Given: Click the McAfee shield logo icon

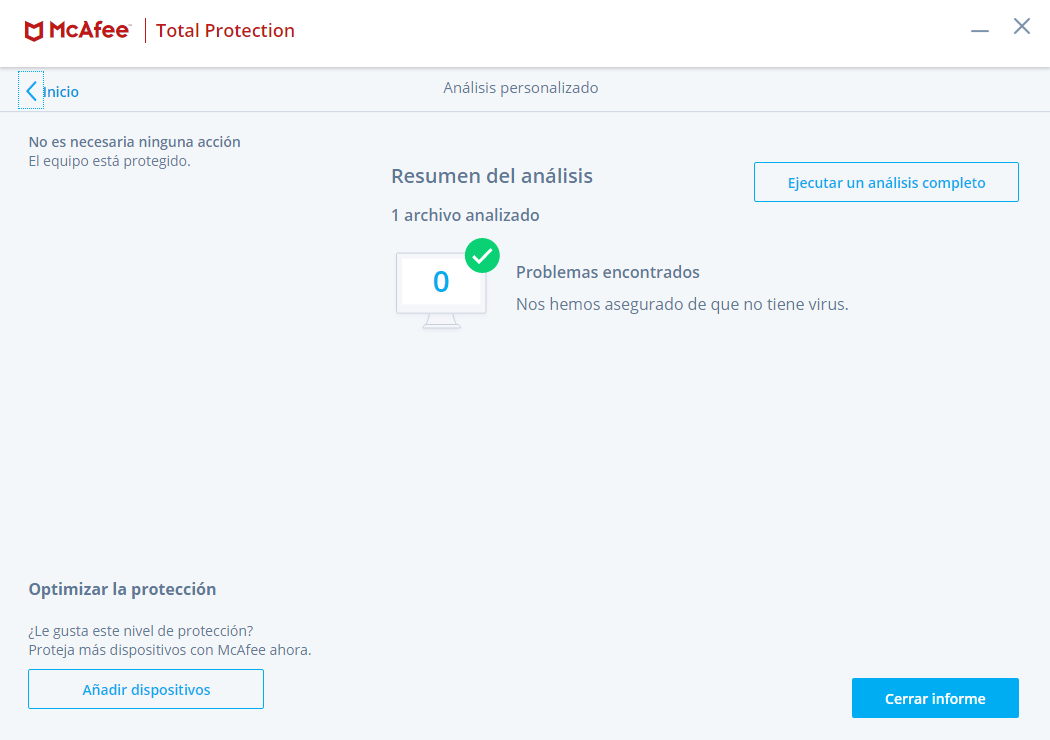Looking at the screenshot, I should tap(34, 31).
